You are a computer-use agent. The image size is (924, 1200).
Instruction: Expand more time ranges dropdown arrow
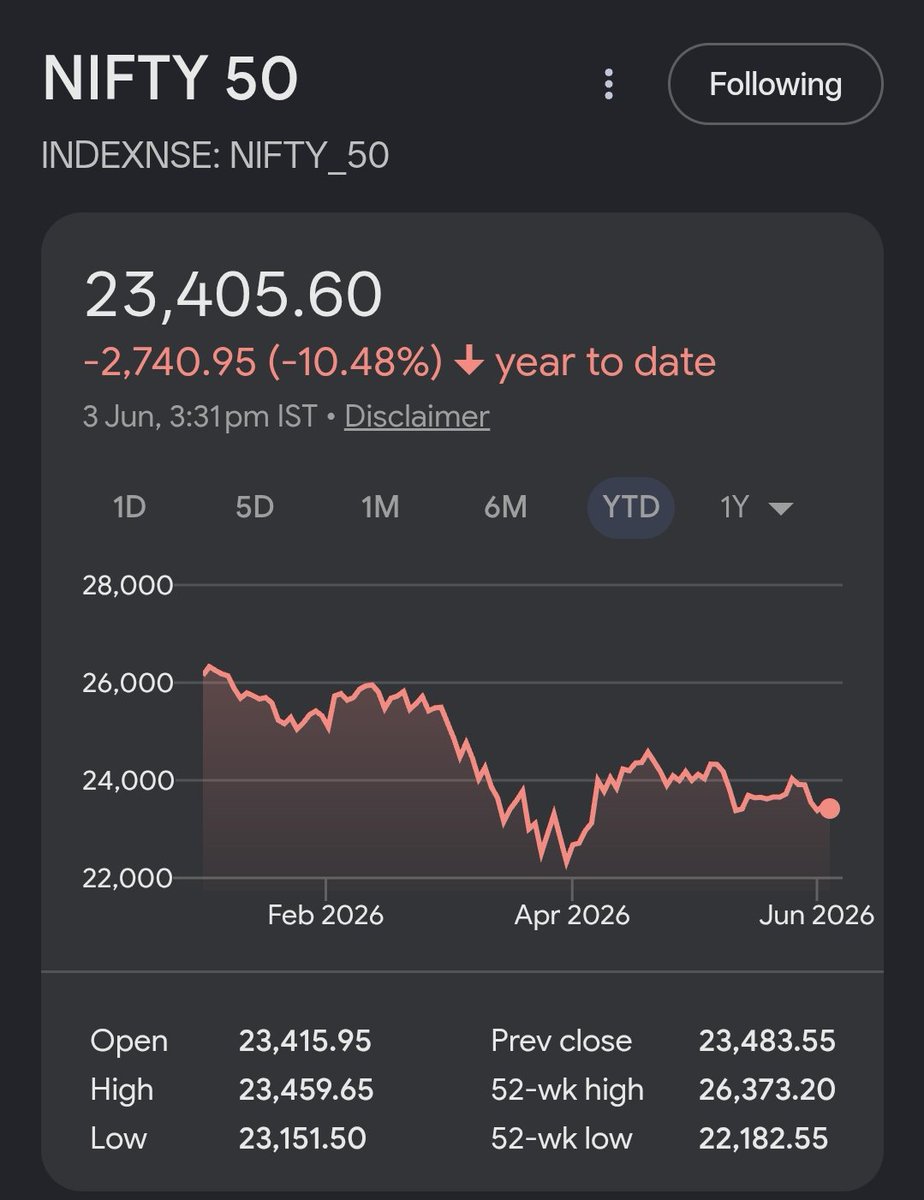[781, 509]
